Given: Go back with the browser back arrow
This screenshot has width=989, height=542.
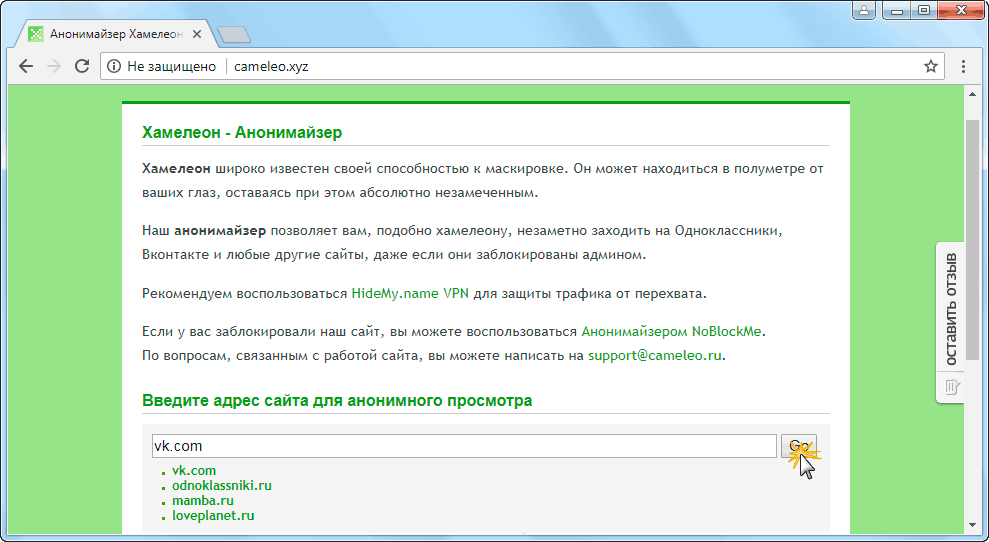Looking at the screenshot, I should [x=26, y=66].
